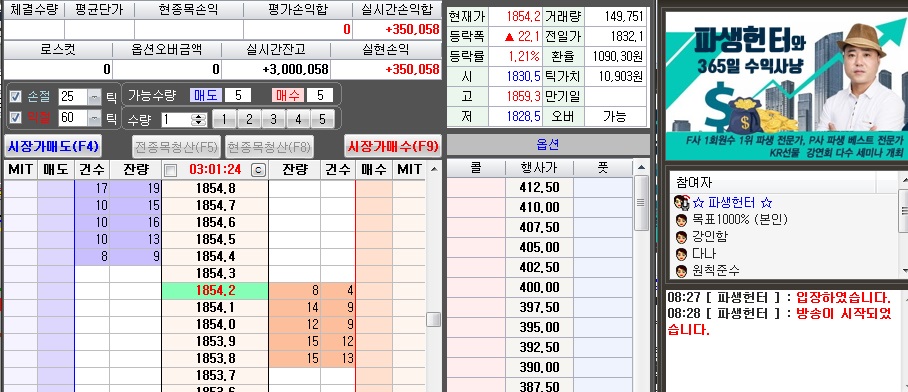The image size is (908, 392).
Task: Click the 수량 quantity spinner arrows
Action: coord(199,120)
